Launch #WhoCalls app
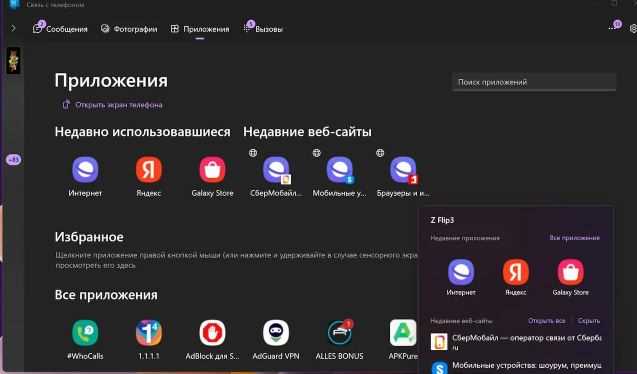 tap(85, 340)
